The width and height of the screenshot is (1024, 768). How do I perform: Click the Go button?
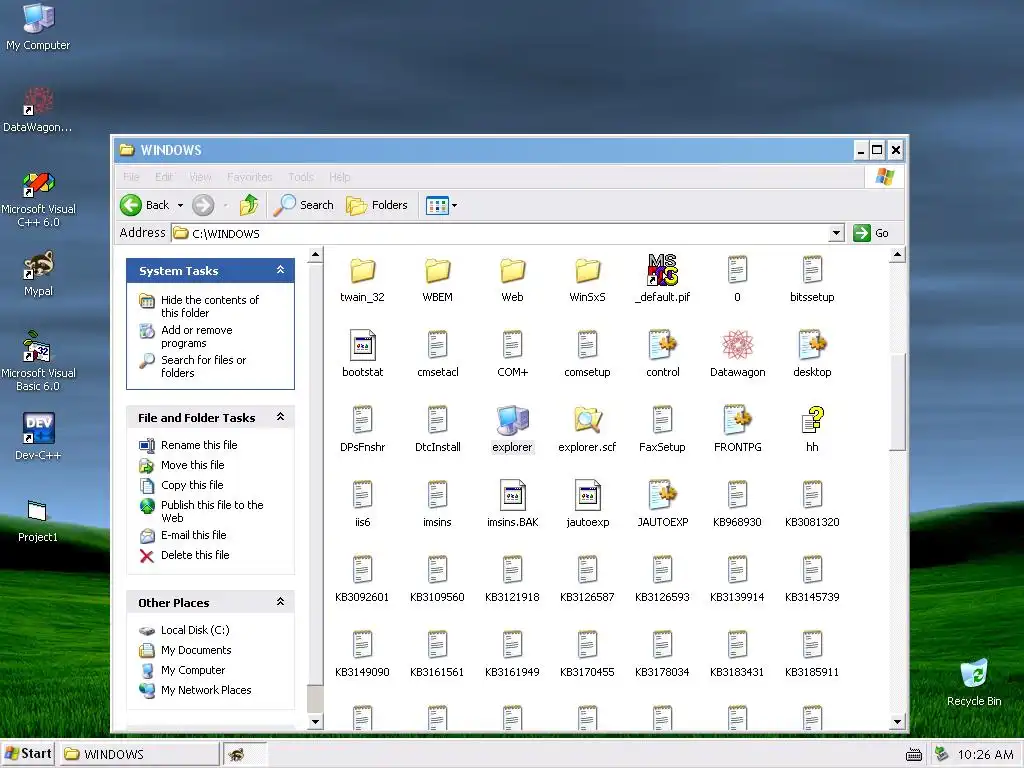[x=871, y=233]
